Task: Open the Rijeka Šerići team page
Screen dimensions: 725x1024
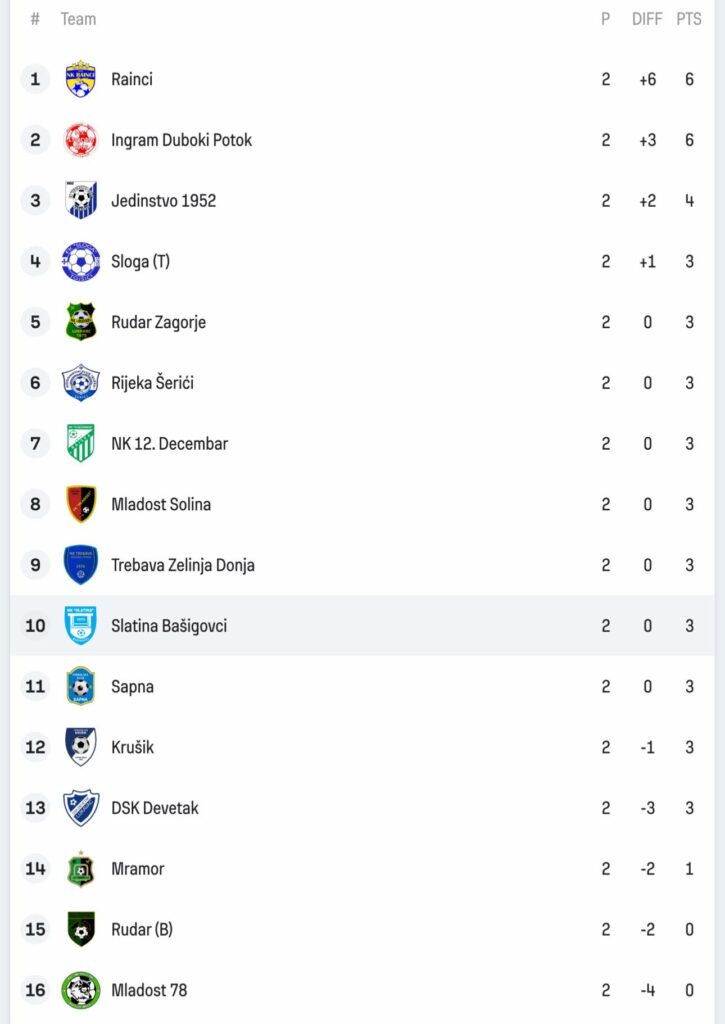Action: point(152,383)
